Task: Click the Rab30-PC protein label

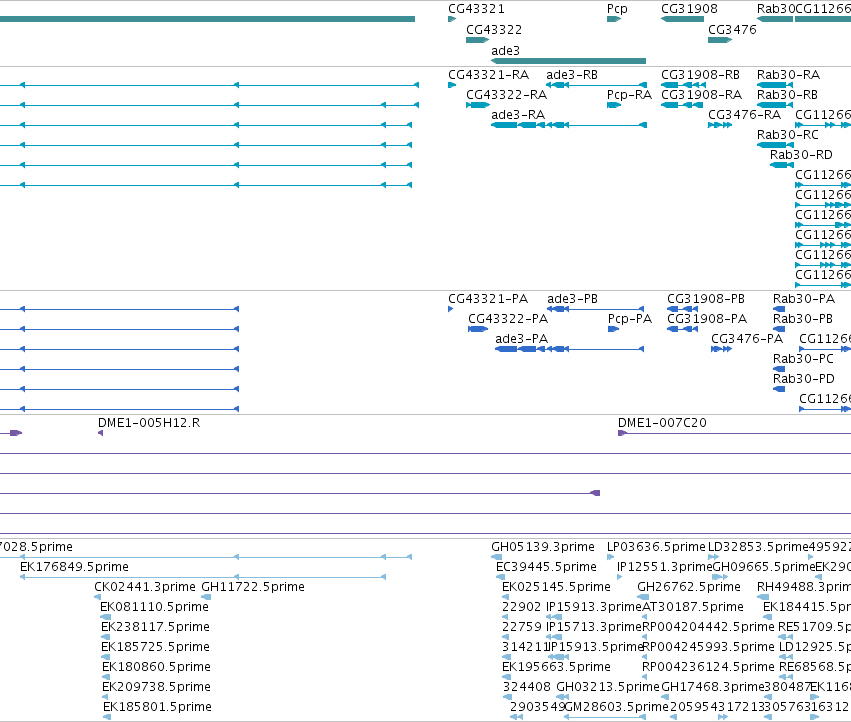Action: click(803, 359)
